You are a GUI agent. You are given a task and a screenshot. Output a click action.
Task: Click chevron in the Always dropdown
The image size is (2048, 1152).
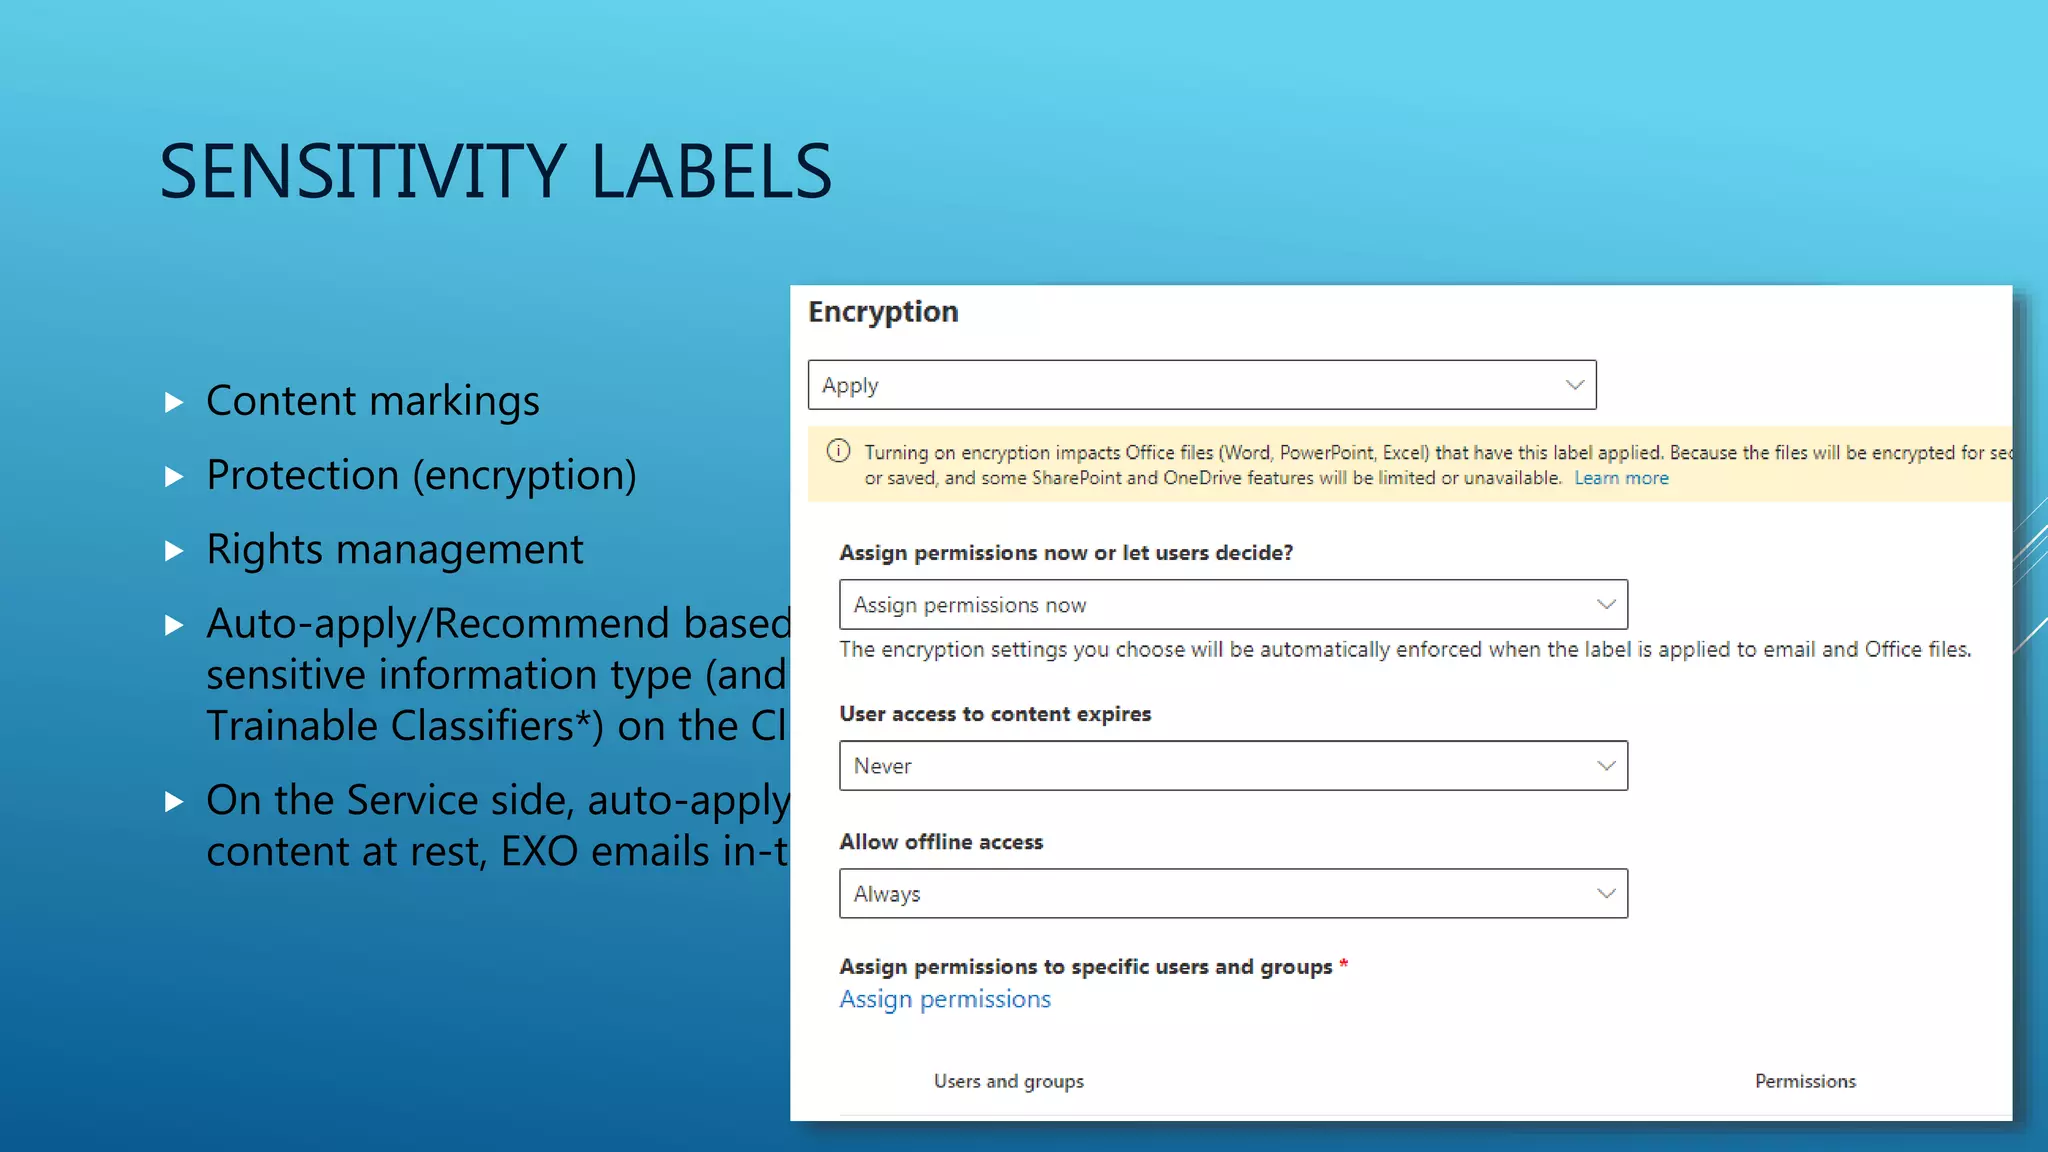pos(1605,894)
